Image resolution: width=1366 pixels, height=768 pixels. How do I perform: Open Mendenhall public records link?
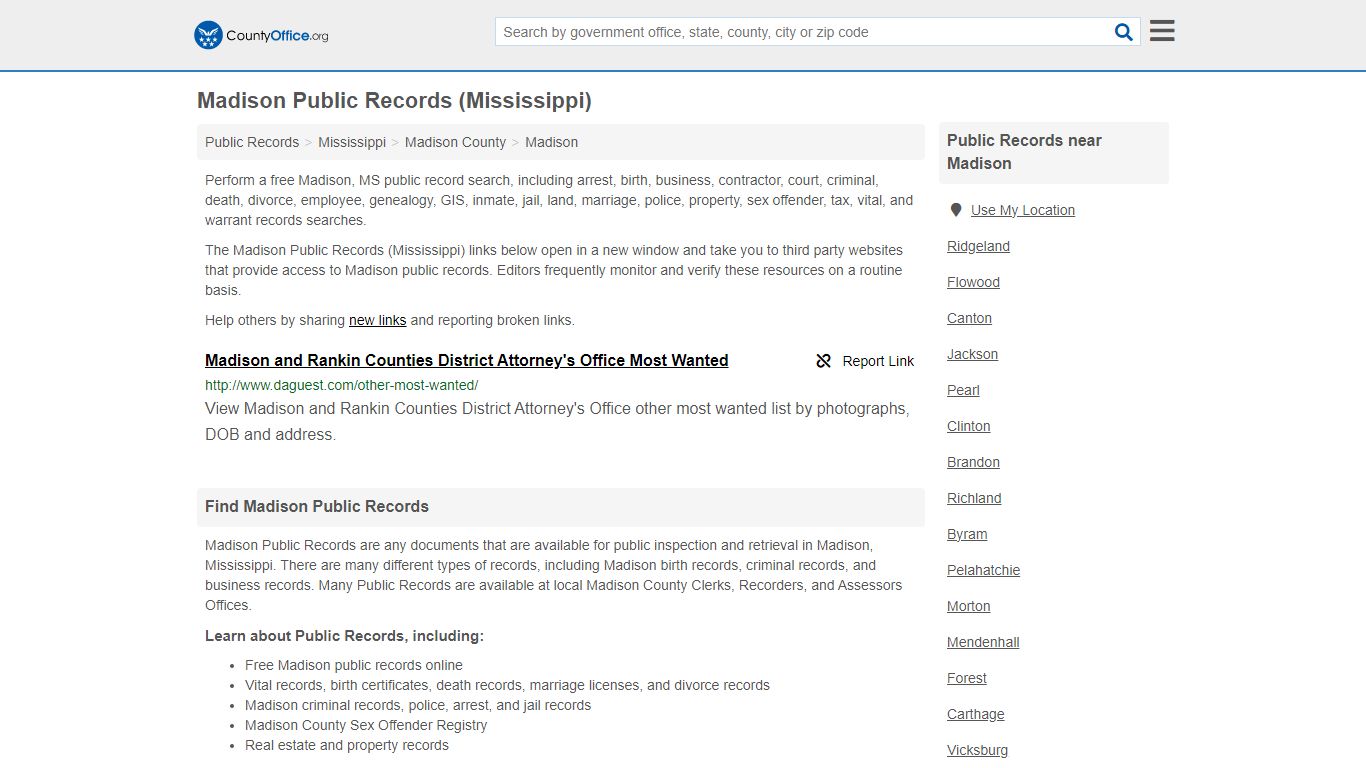(983, 642)
